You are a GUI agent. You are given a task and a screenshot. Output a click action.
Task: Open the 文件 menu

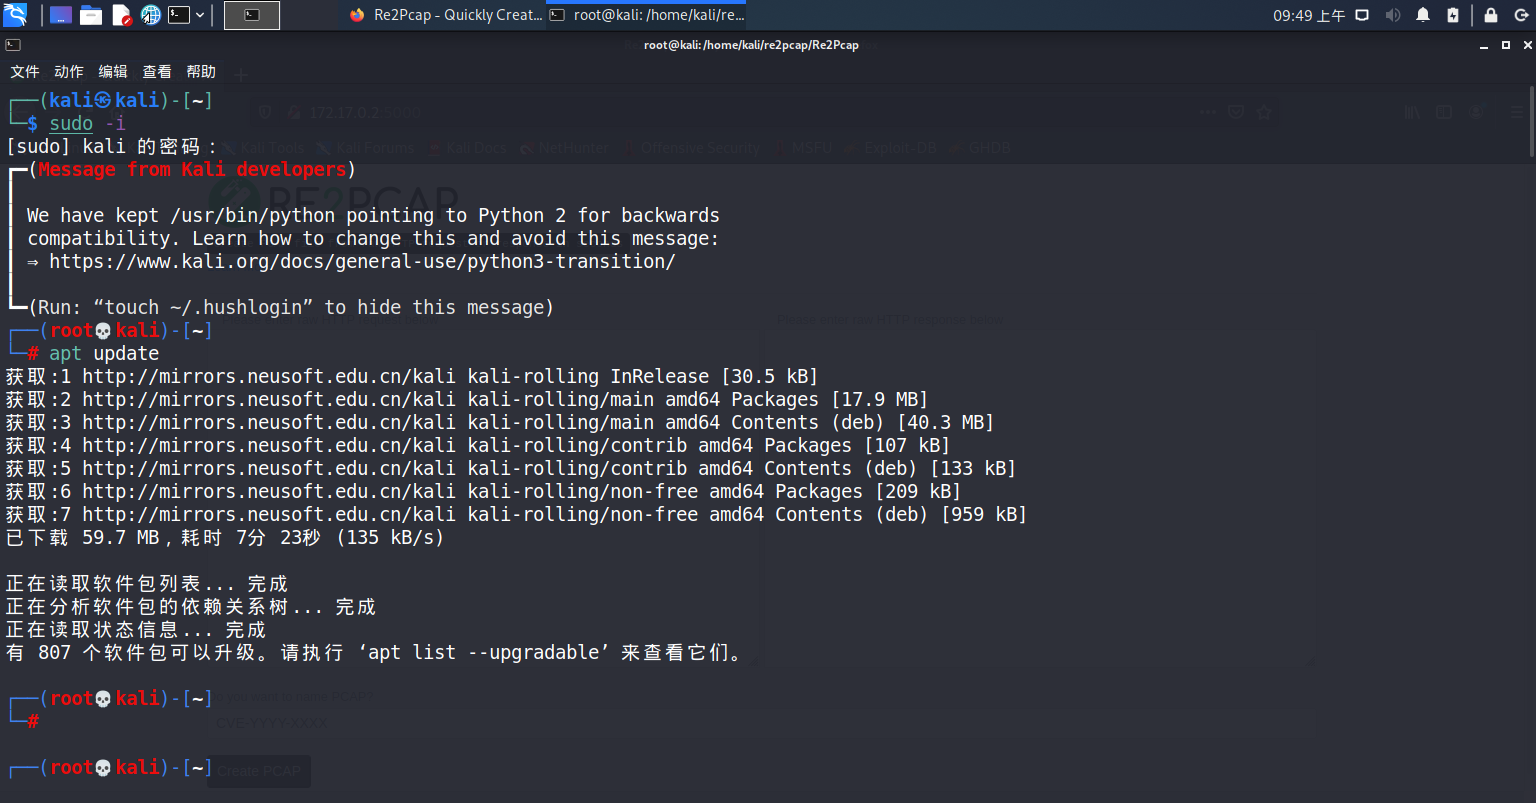click(25, 72)
